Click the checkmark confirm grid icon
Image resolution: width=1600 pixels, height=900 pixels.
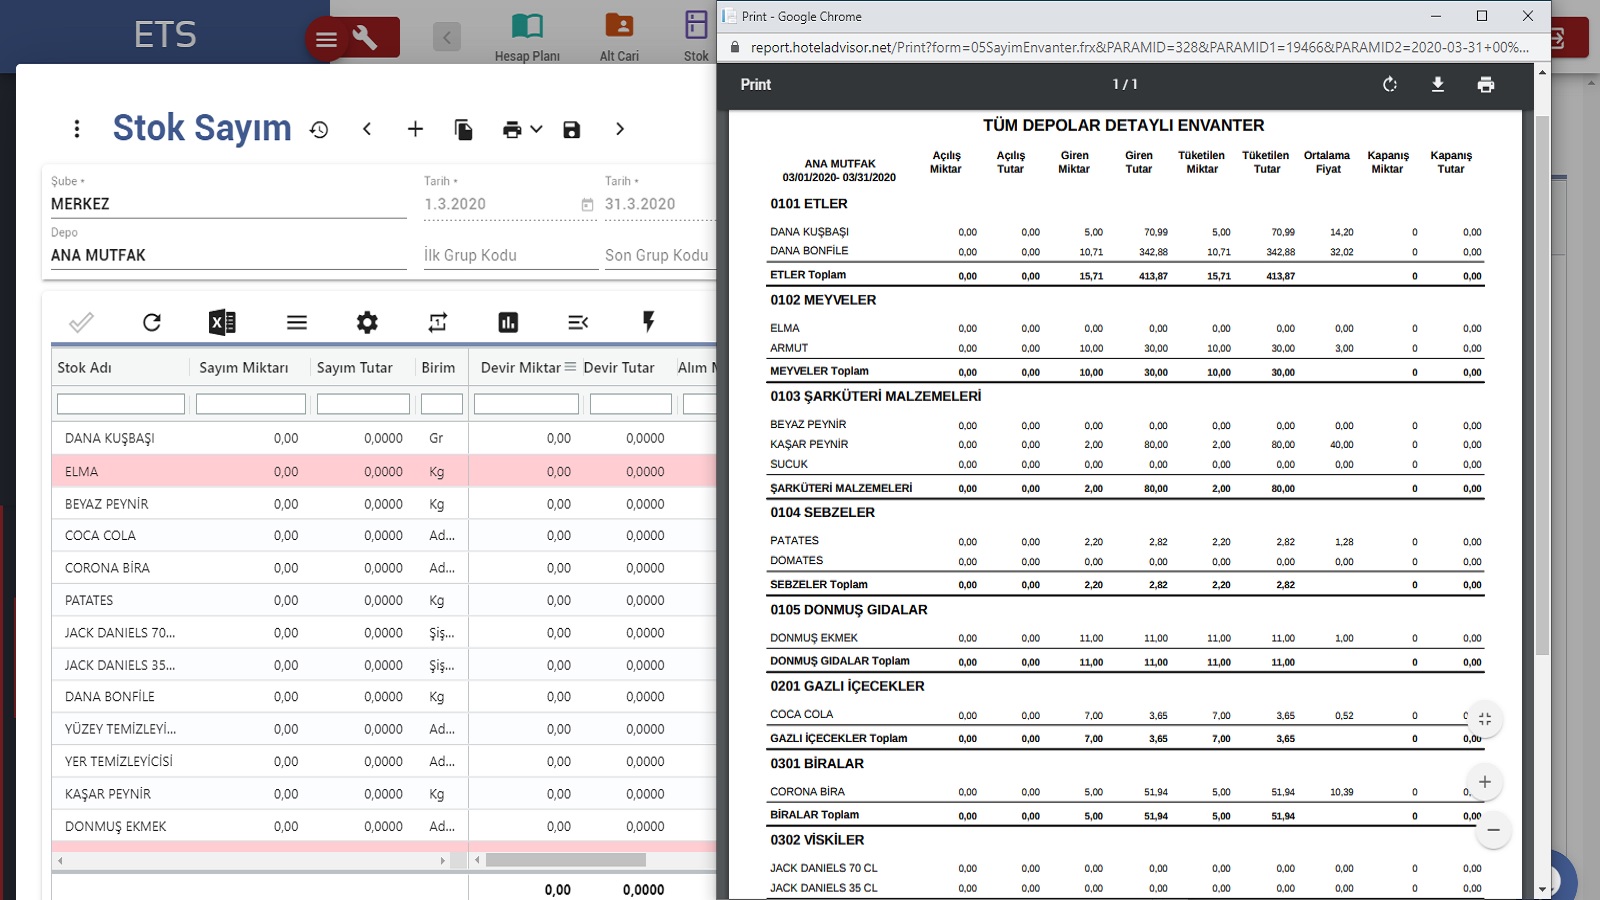81,322
